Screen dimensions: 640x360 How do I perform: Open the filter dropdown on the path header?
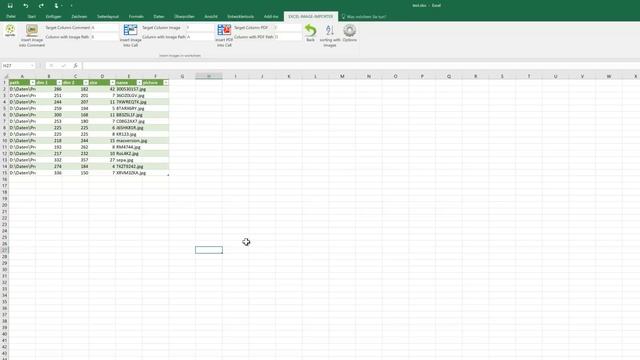click(x=32, y=83)
